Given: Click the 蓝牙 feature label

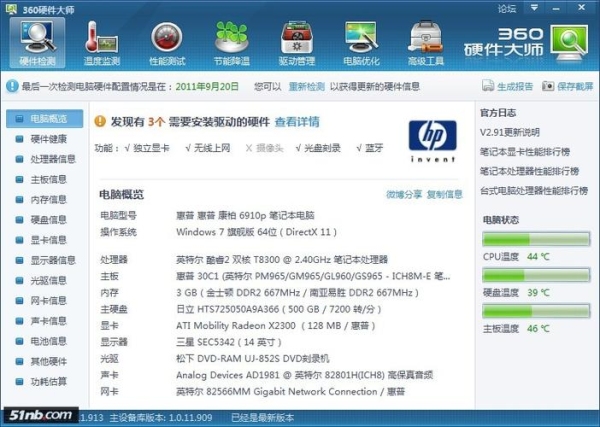Looking at the screenshot, I should [x=374, y=148].
